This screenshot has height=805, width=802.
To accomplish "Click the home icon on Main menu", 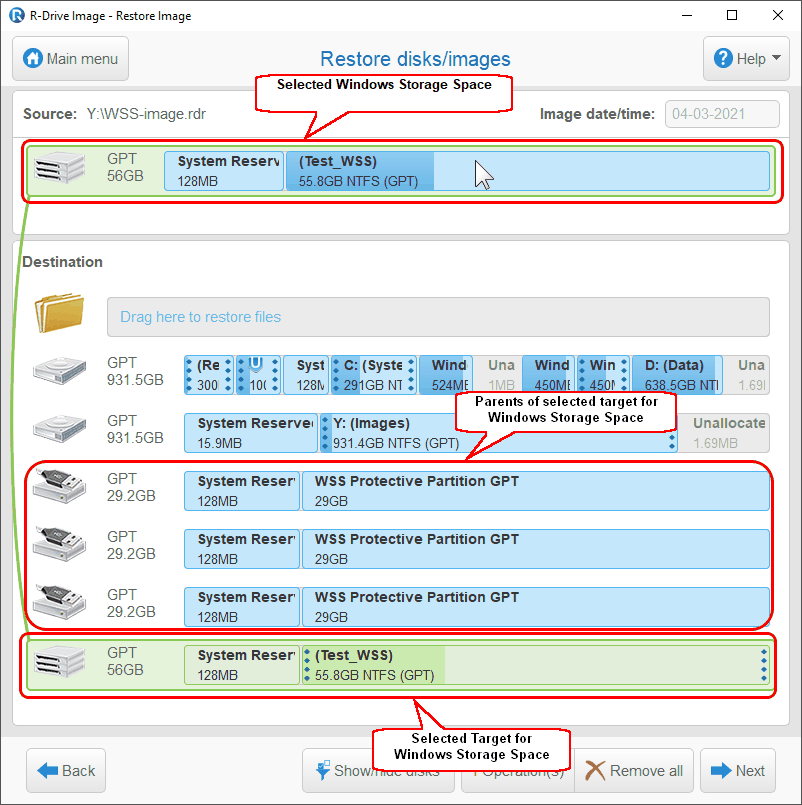I will (32, 59).
